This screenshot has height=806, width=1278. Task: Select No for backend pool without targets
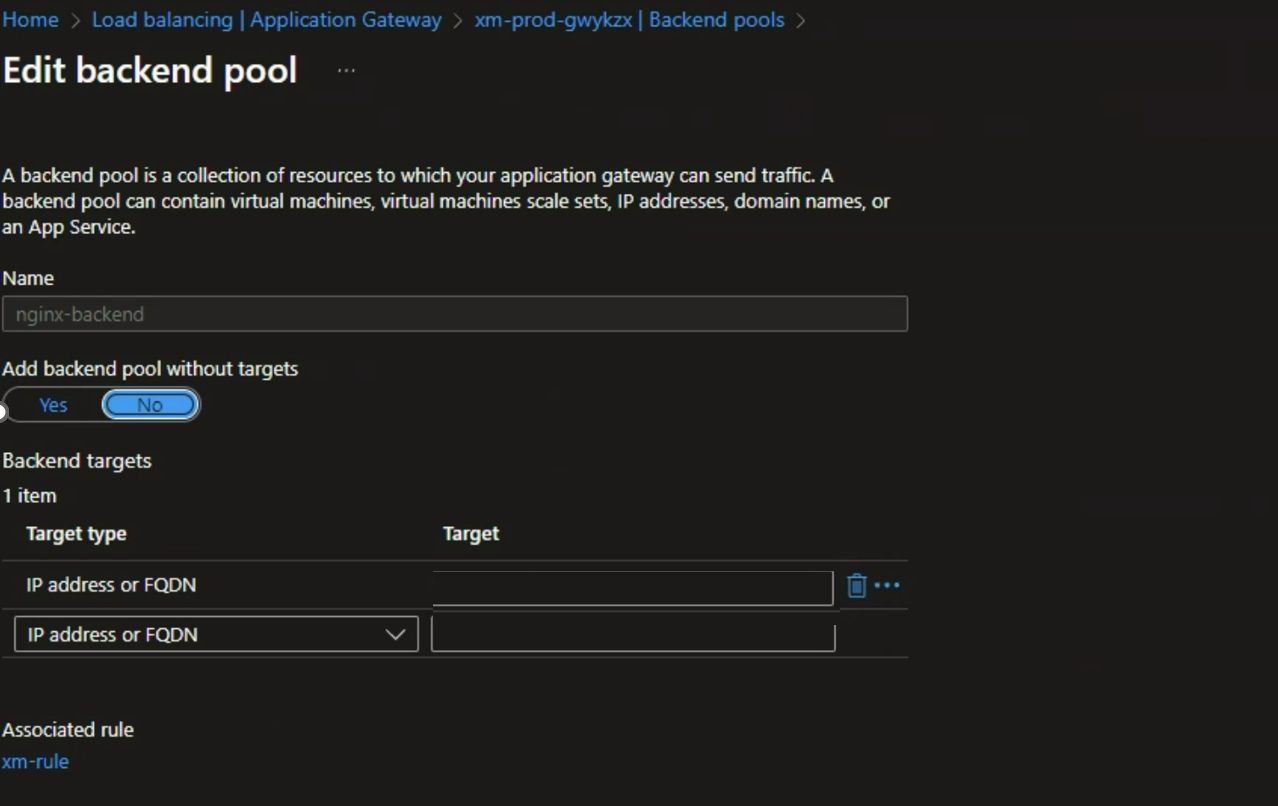[150, 405]
